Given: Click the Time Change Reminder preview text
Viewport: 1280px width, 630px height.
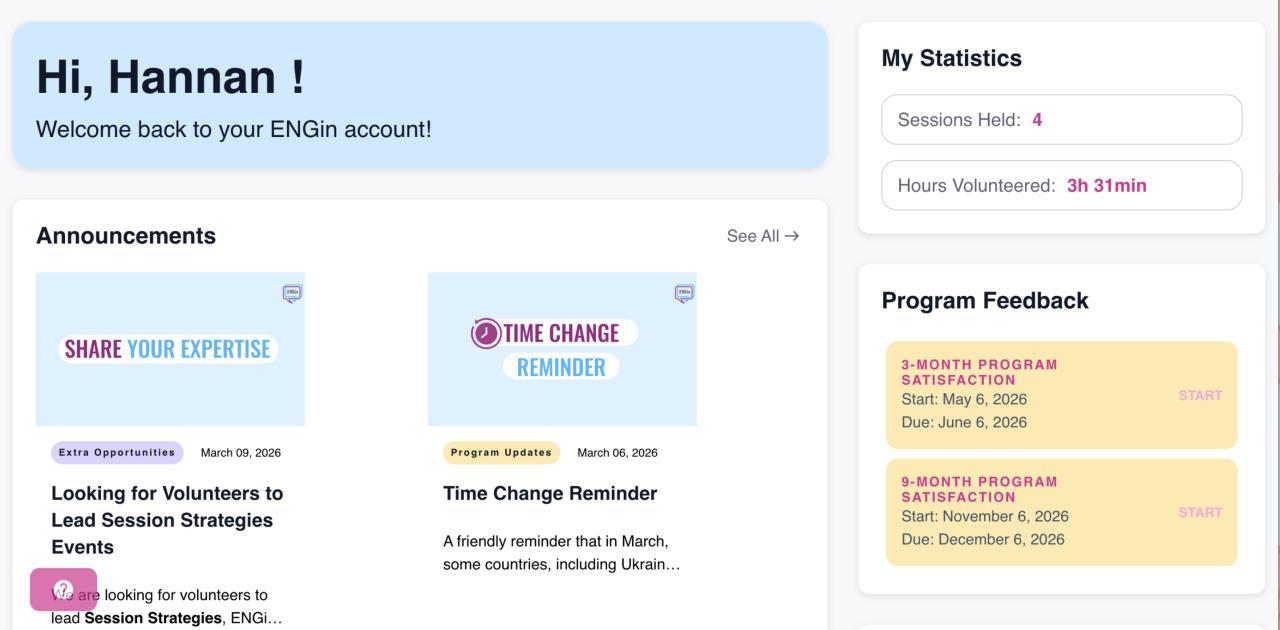Looking at the screenshot, I should coord(561,553).
